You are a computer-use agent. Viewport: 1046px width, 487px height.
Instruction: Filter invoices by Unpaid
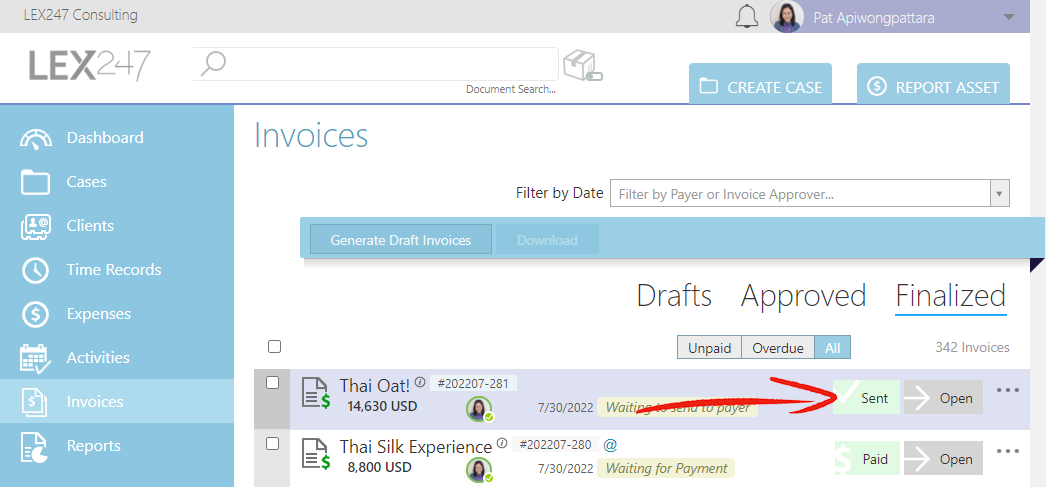[x=709, y=348]
